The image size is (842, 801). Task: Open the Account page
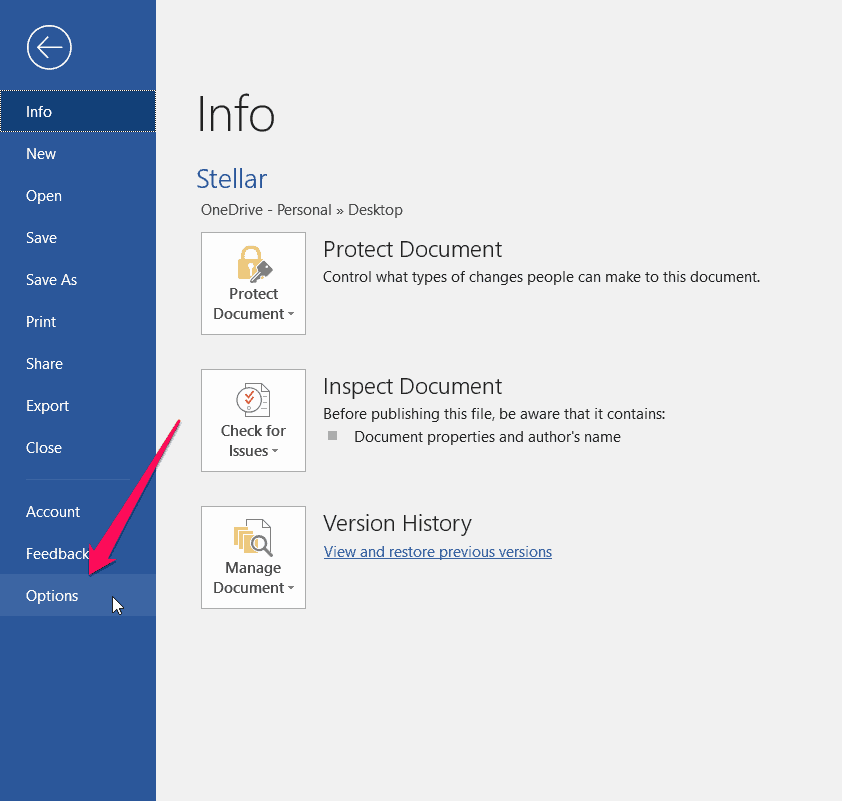[53, 512]
